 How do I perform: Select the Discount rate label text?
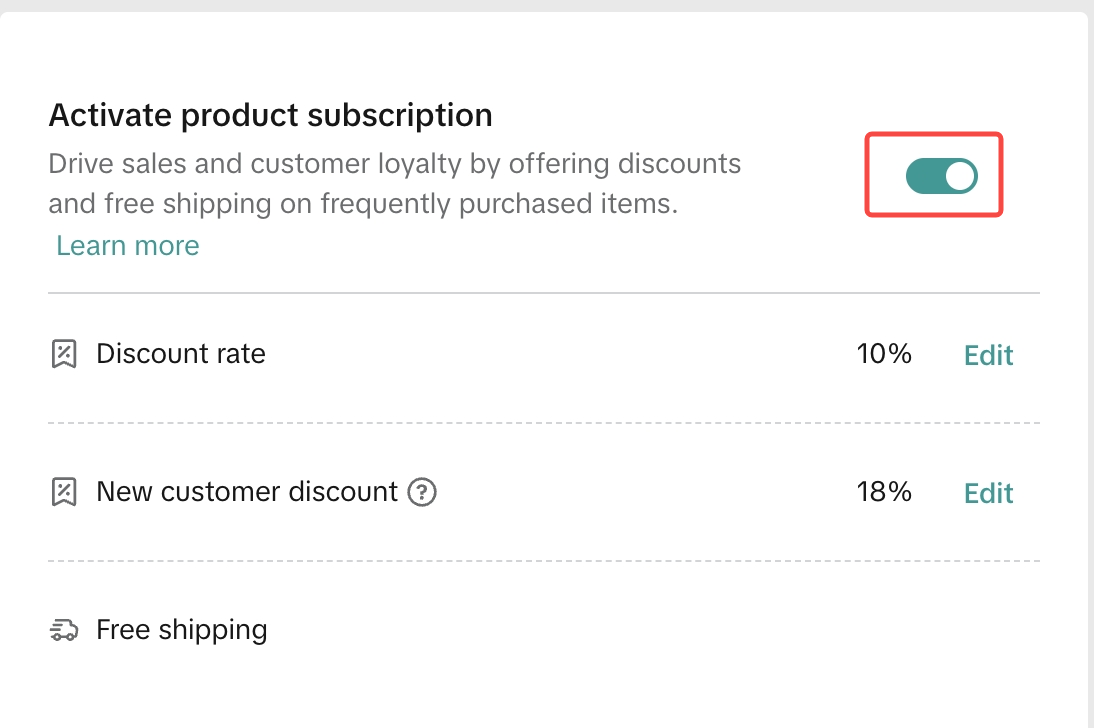click(181, 354)
